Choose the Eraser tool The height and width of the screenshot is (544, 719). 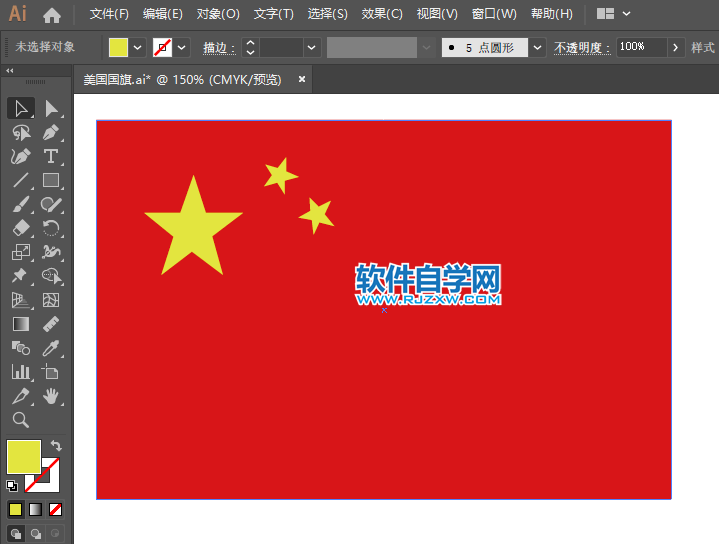point(21,228)
